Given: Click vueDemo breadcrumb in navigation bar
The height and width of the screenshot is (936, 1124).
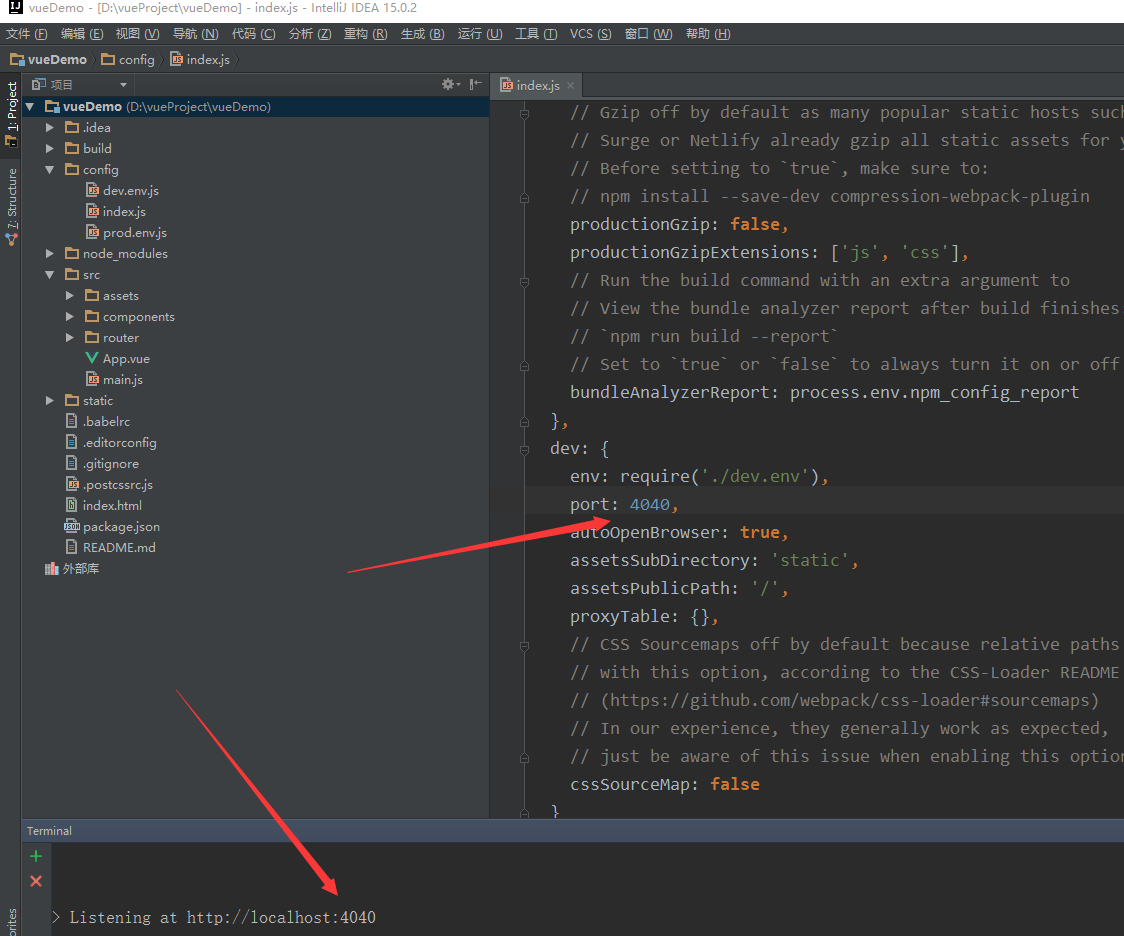Looking at the screenshot, I should (x=48, y=59).
